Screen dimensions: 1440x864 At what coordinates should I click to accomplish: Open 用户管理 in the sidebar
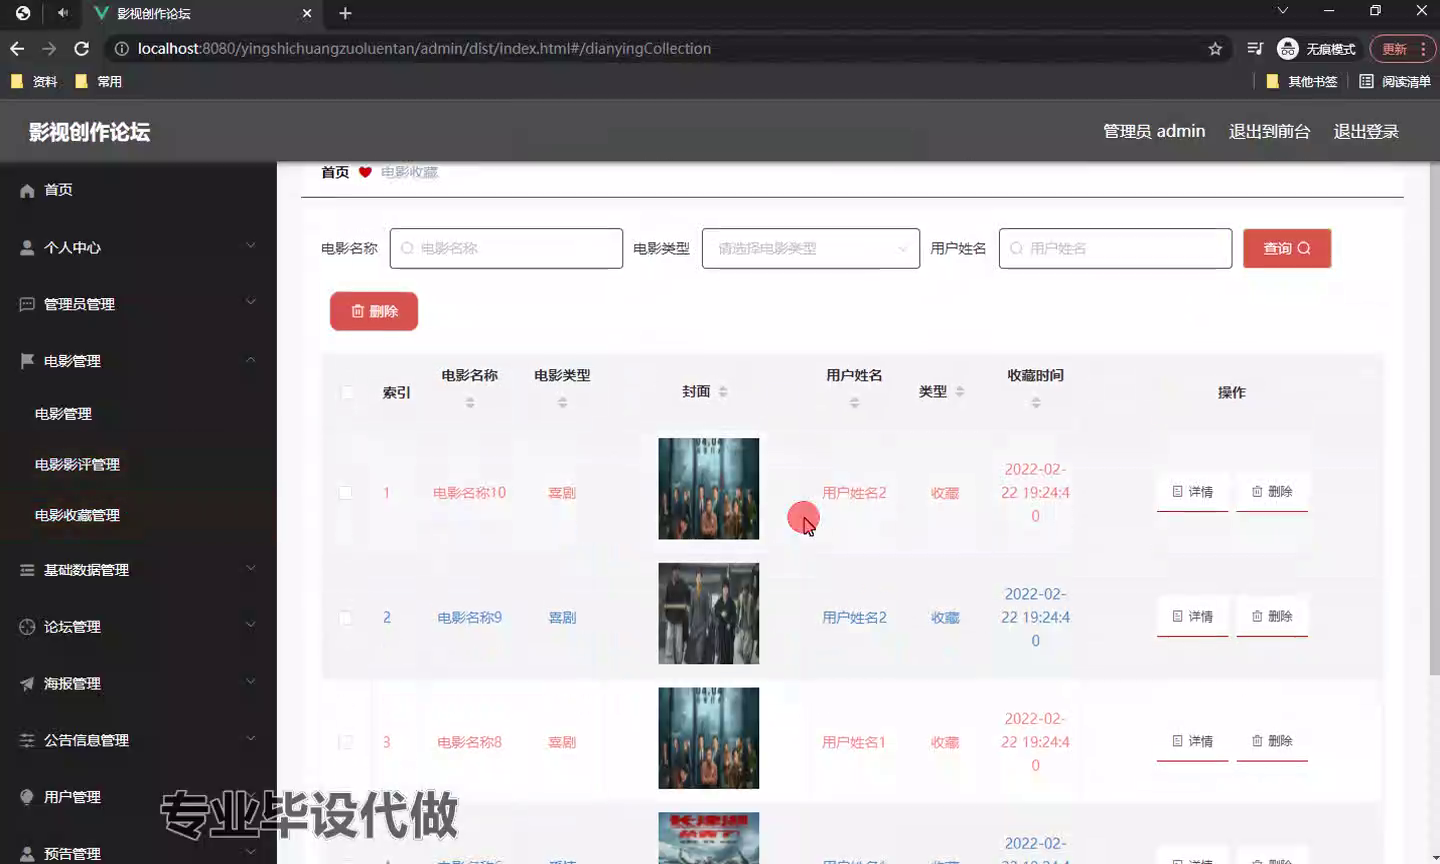[x=72, y=797]
